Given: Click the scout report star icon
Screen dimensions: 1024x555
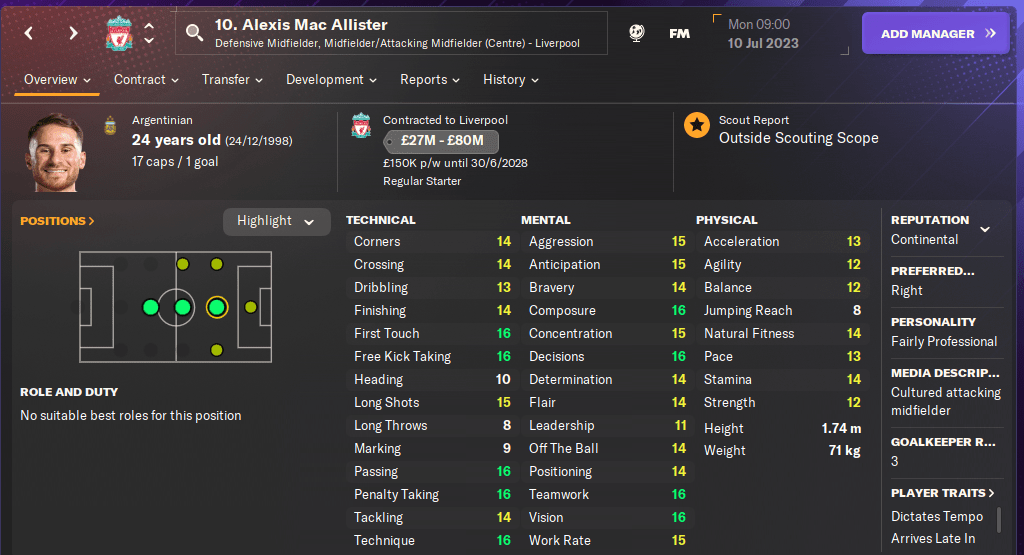Looking at the screenshot, I should click(697, 126).
